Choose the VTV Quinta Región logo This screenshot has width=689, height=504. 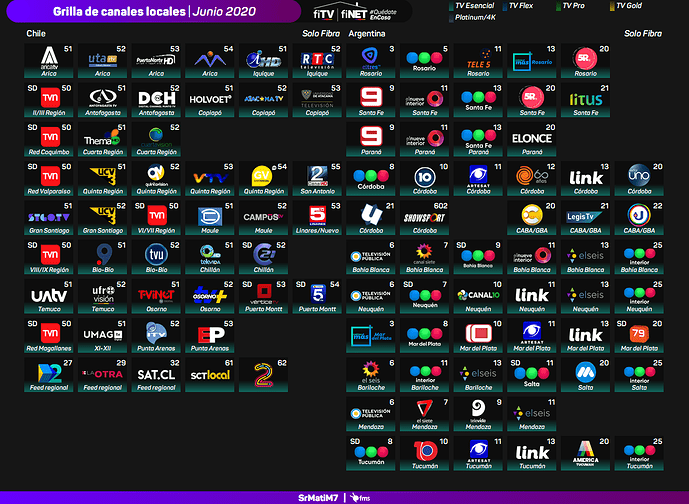[210, 178]
